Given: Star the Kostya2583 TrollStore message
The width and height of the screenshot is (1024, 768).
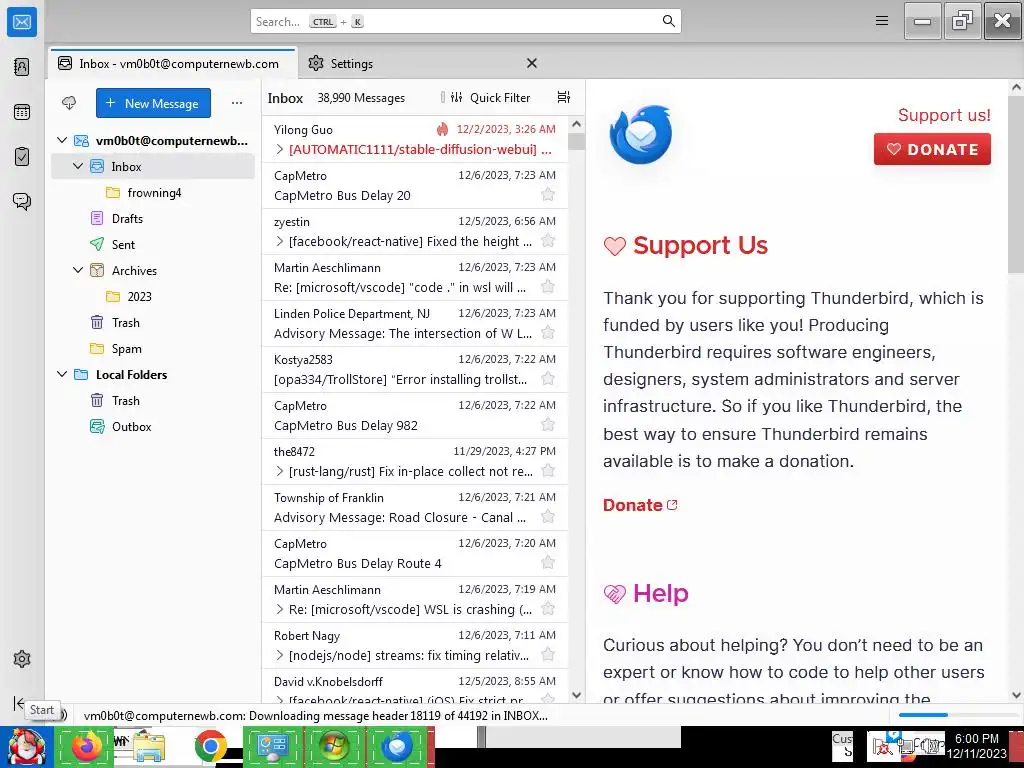Looking at the screenshot, I should (548, 378).
